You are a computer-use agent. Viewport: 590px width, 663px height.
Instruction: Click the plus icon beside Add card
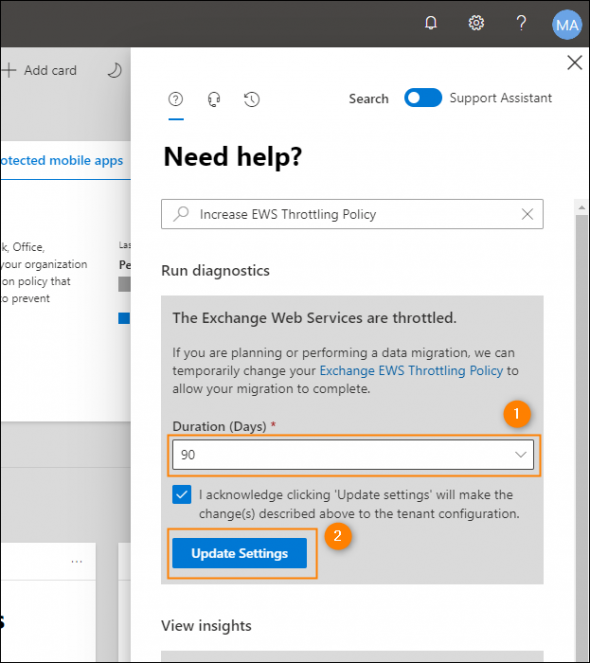pos(8,70)
